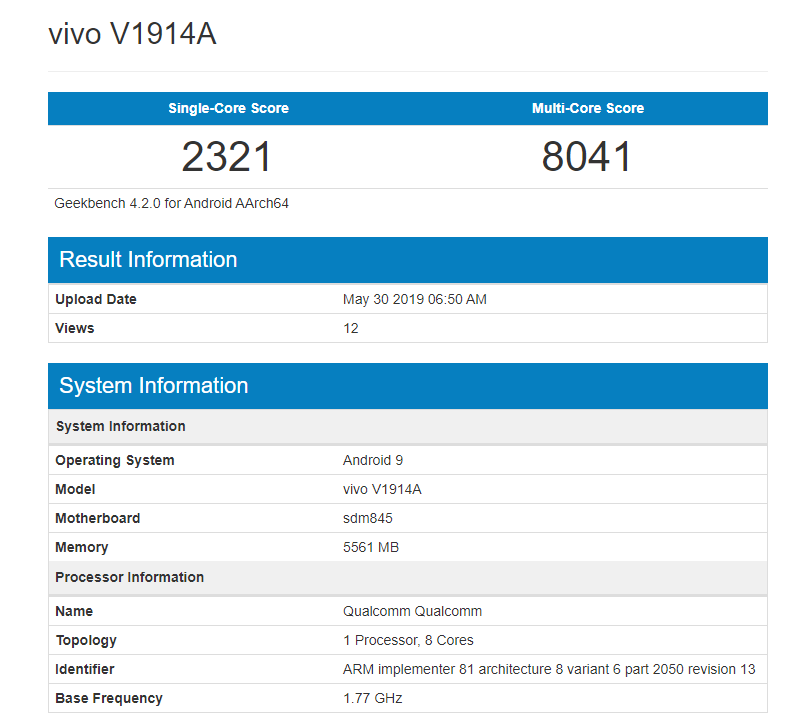Click the Processor Information subheader
Image resolution: width=787 pixels, height=725 pixels.
coord(408,577)
